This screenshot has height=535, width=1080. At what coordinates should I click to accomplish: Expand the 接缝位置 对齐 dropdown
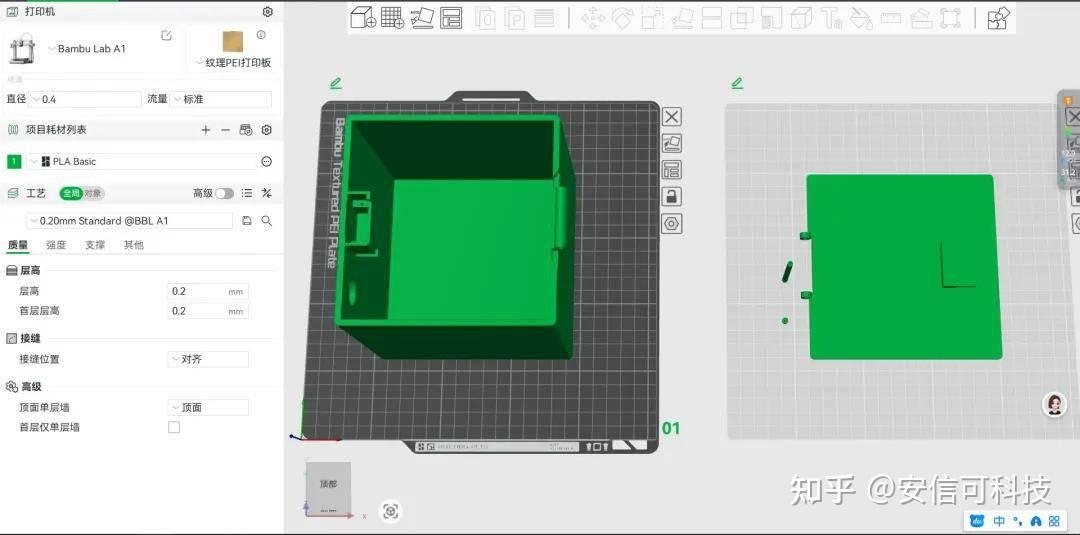208,359
